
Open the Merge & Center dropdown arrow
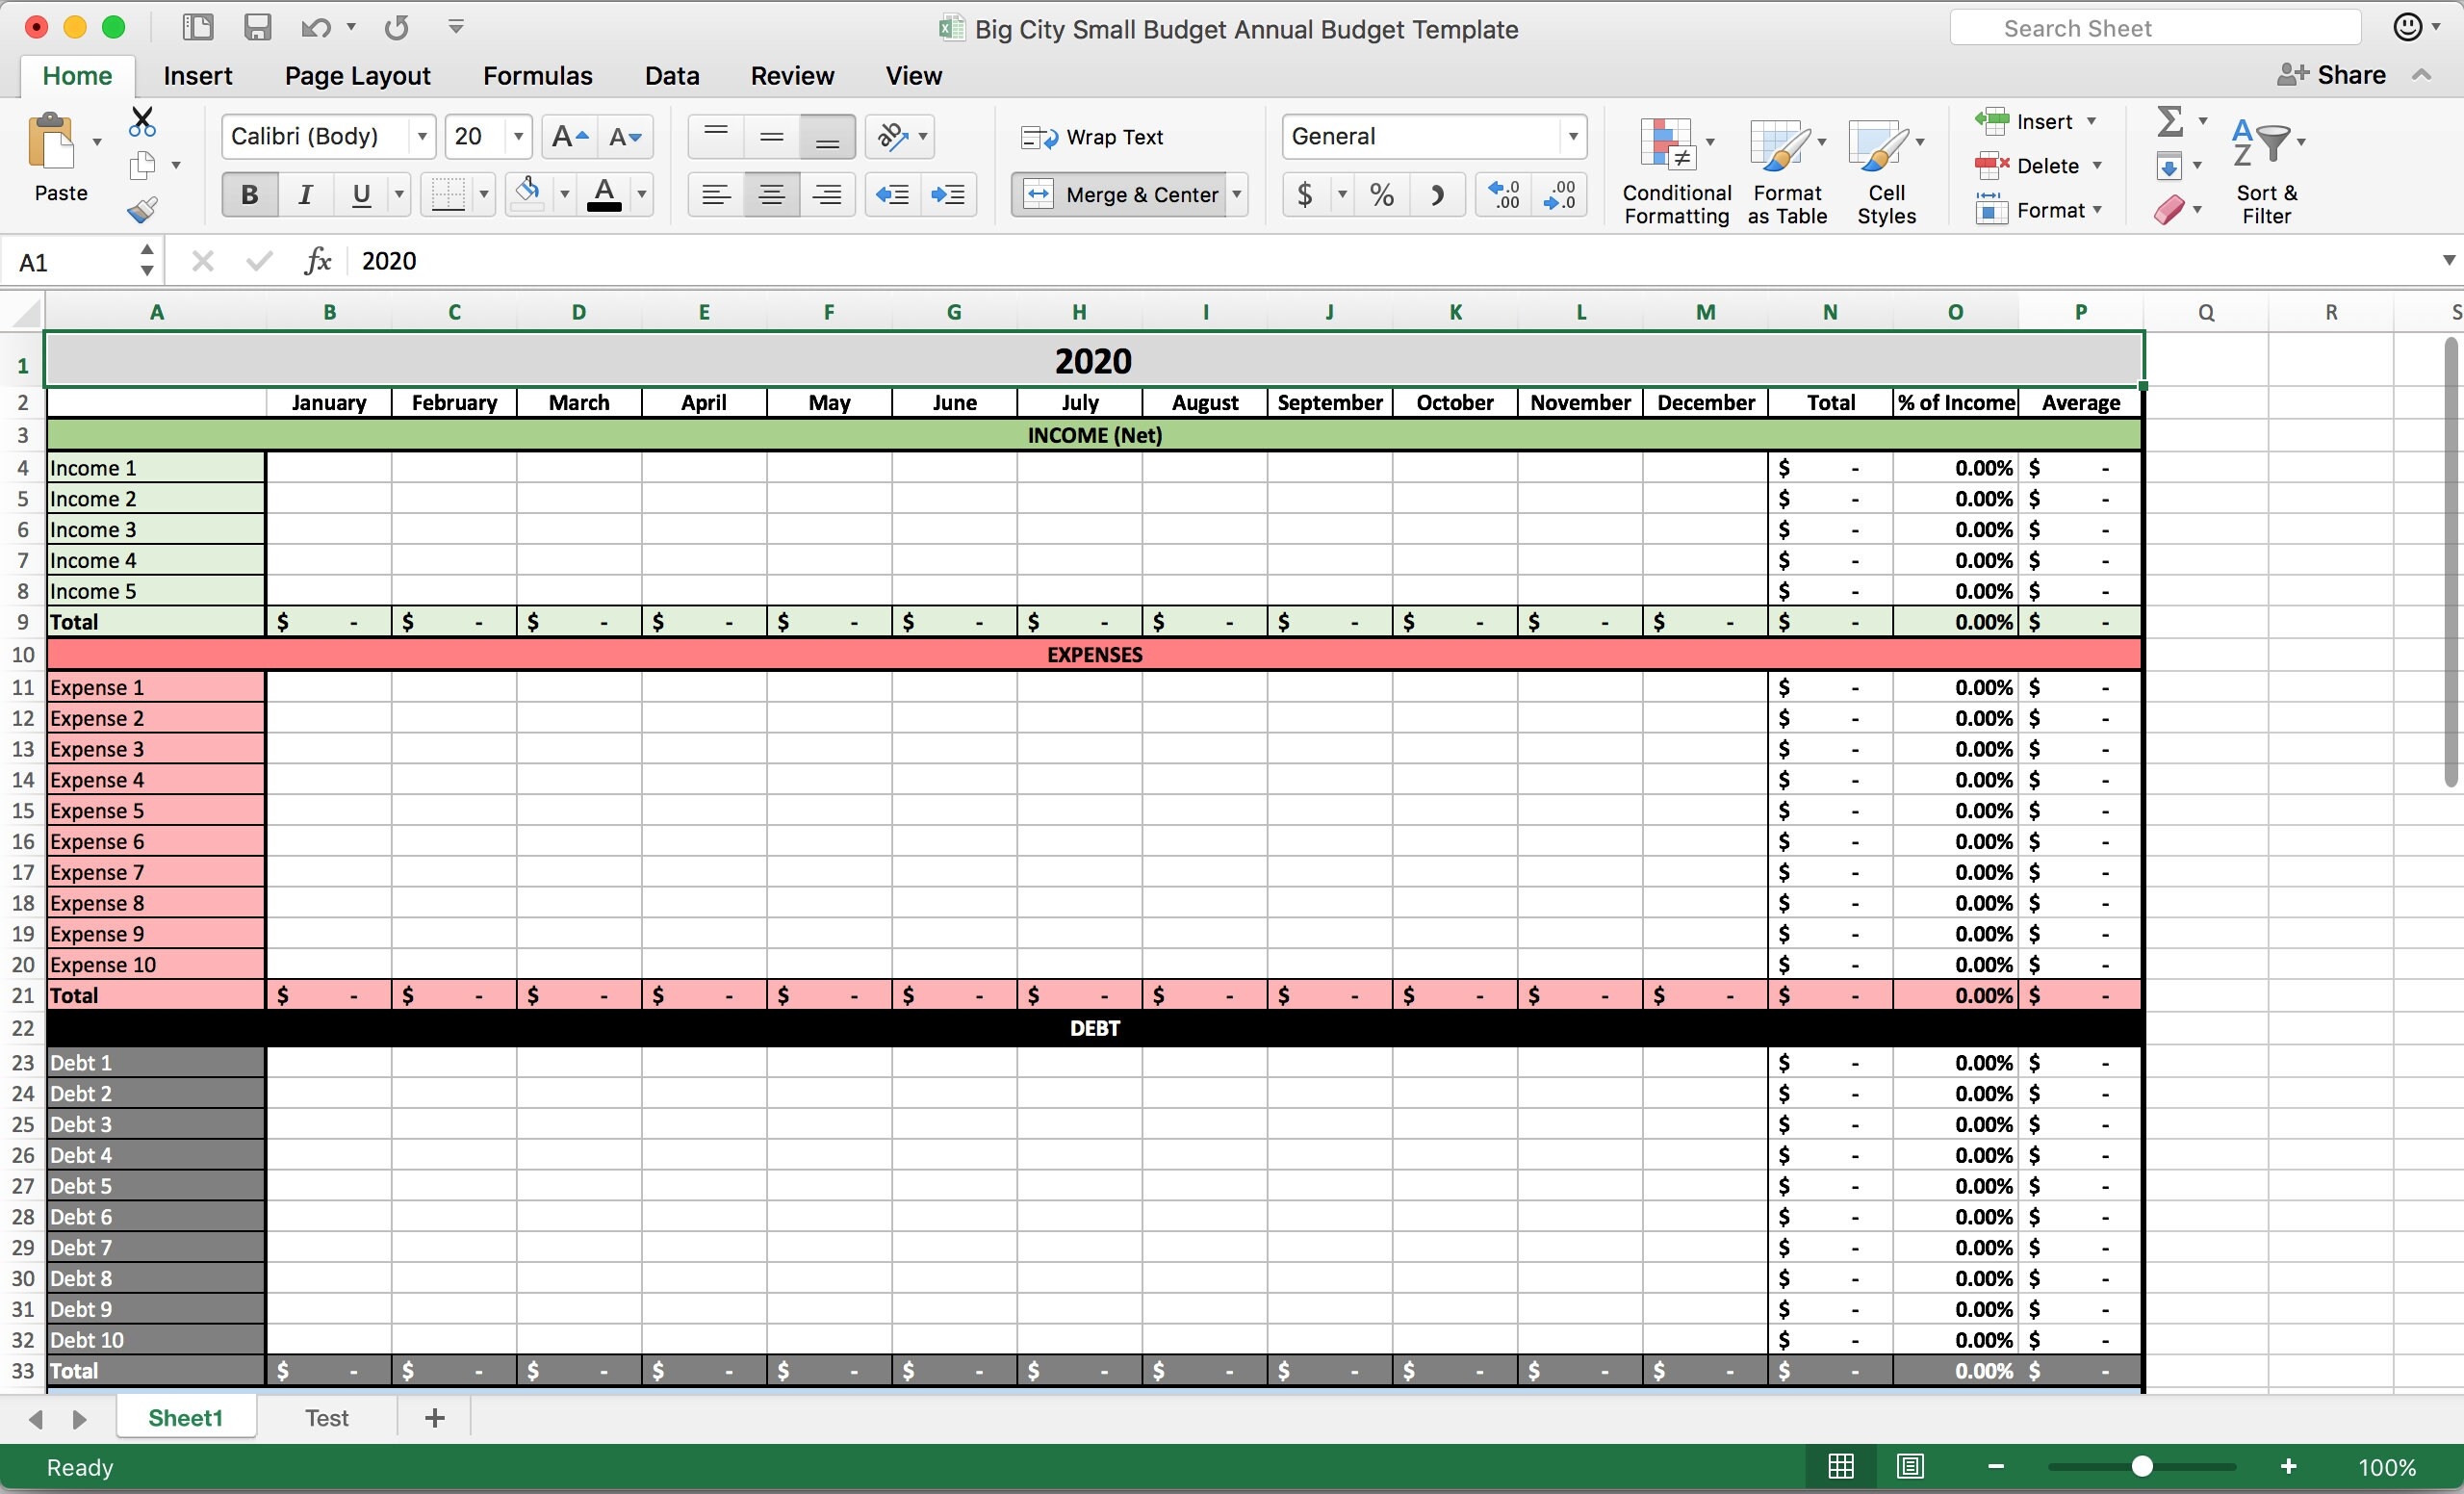pyautogui.click(x=1237, y=194)
